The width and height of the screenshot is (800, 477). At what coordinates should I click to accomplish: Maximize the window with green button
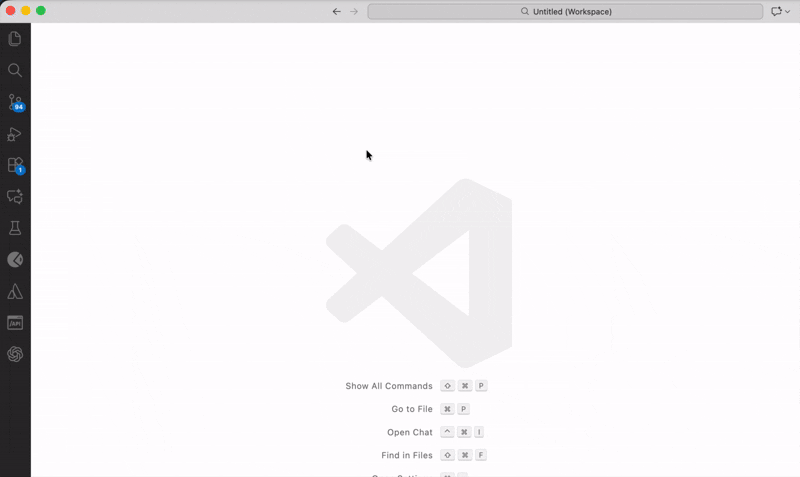pyautogui.click(x=41, y=11)
